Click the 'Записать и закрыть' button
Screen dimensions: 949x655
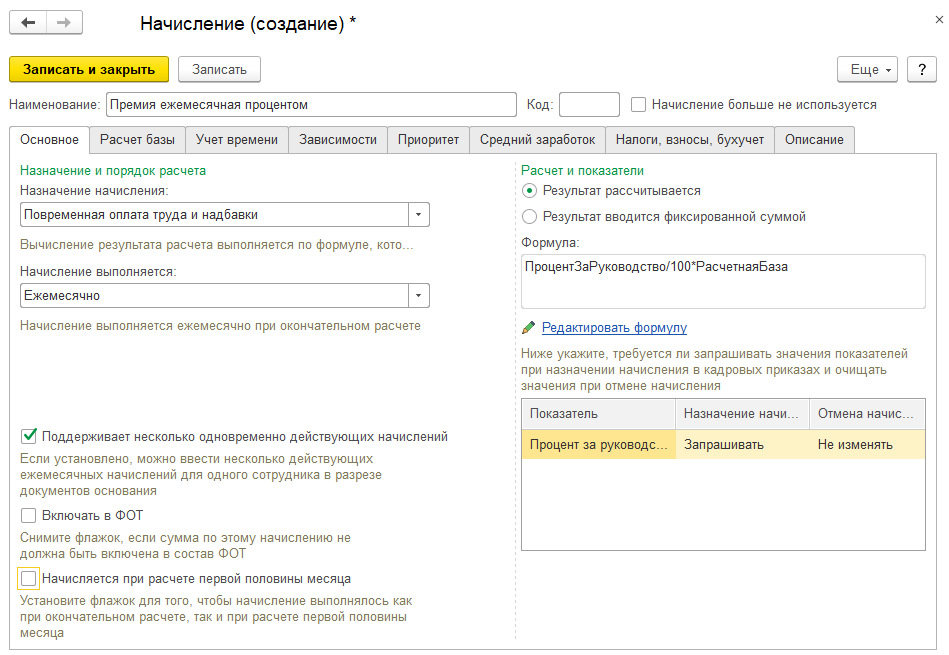click(89, 69)
